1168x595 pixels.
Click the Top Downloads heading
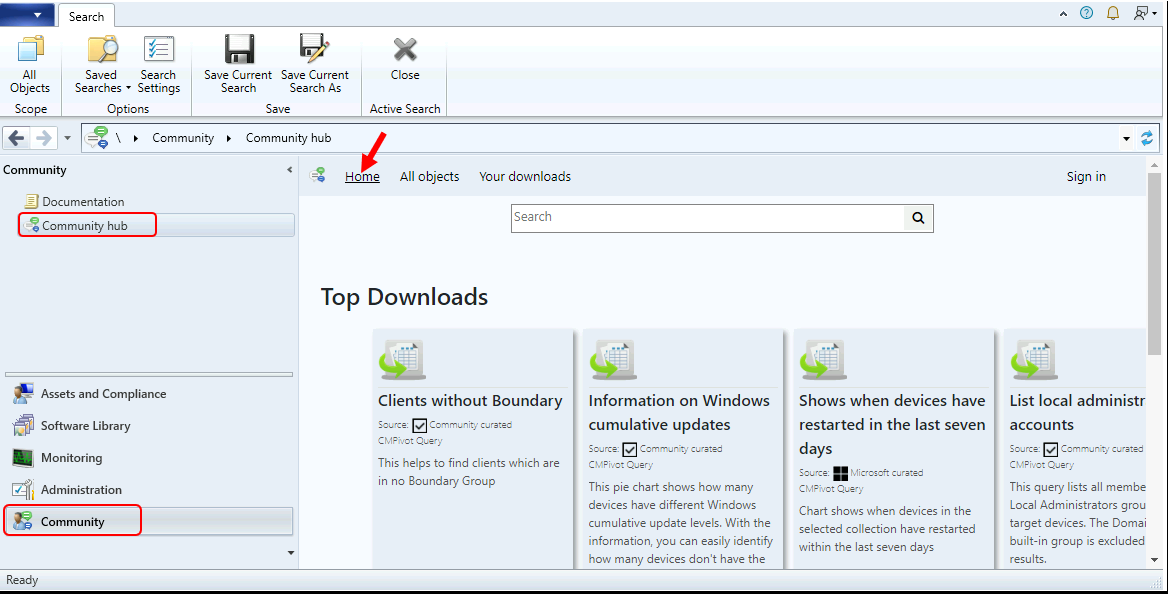(404, 297)
